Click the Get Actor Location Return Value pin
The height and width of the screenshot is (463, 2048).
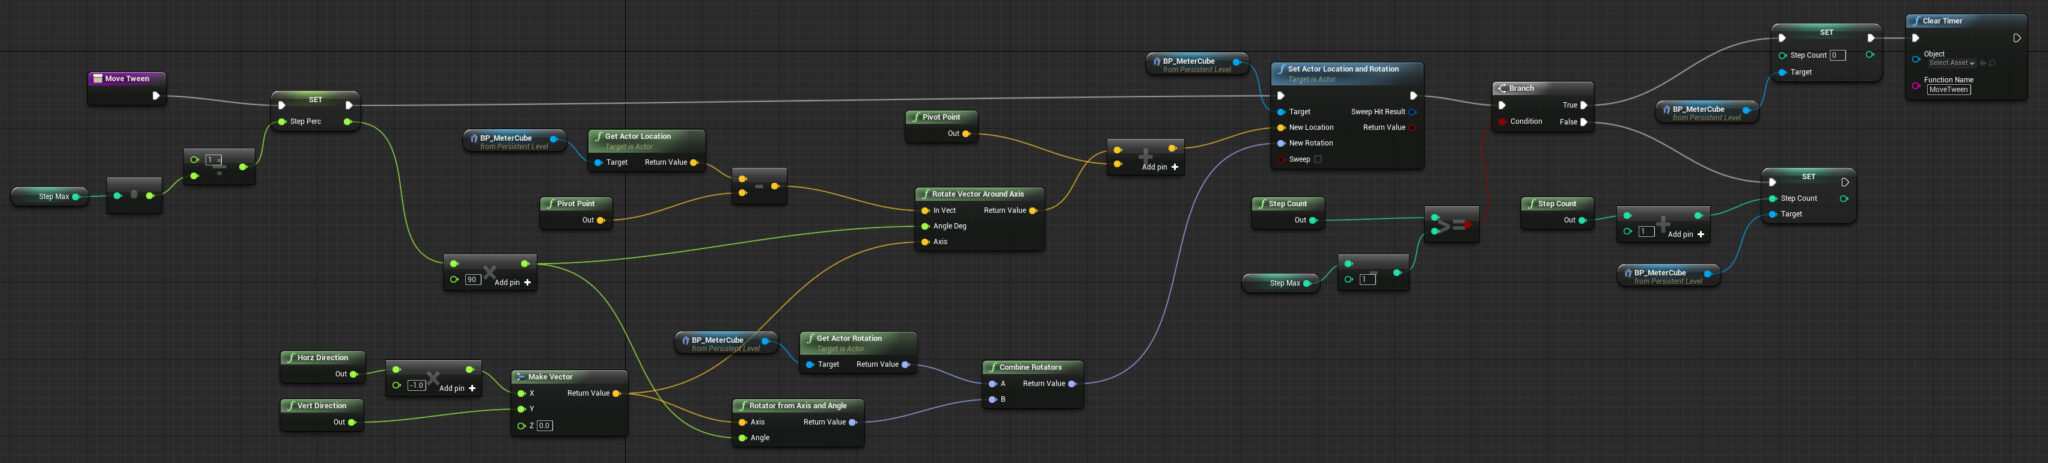click(x=693, y=162)
